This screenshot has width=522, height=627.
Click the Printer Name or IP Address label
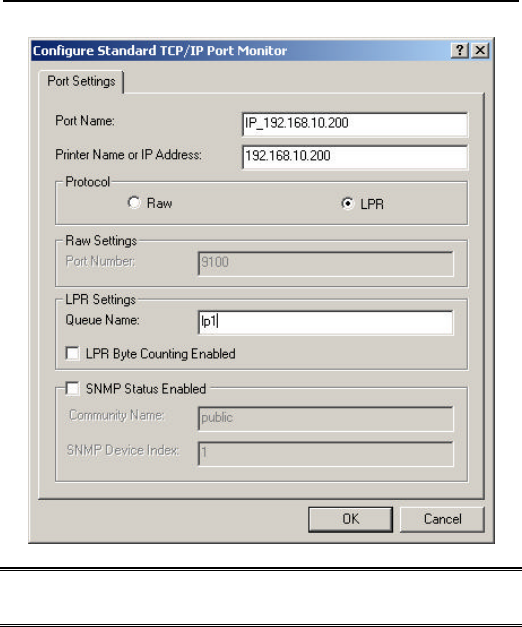coord(128,155)
